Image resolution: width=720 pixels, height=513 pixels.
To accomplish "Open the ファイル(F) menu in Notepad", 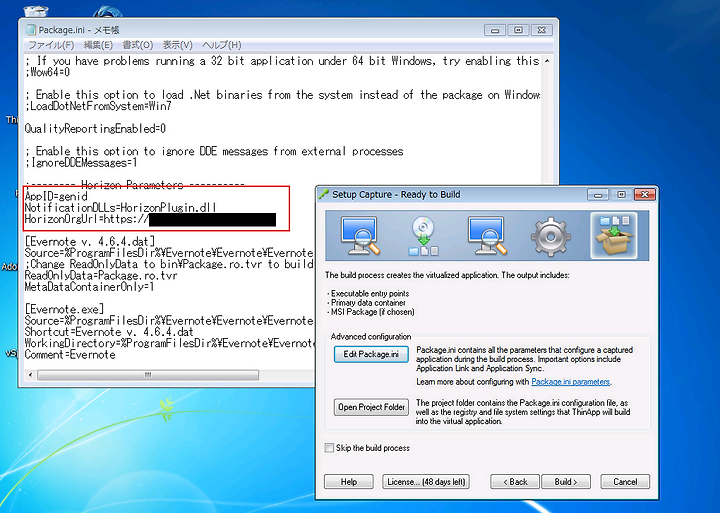I will coord(51,45).
